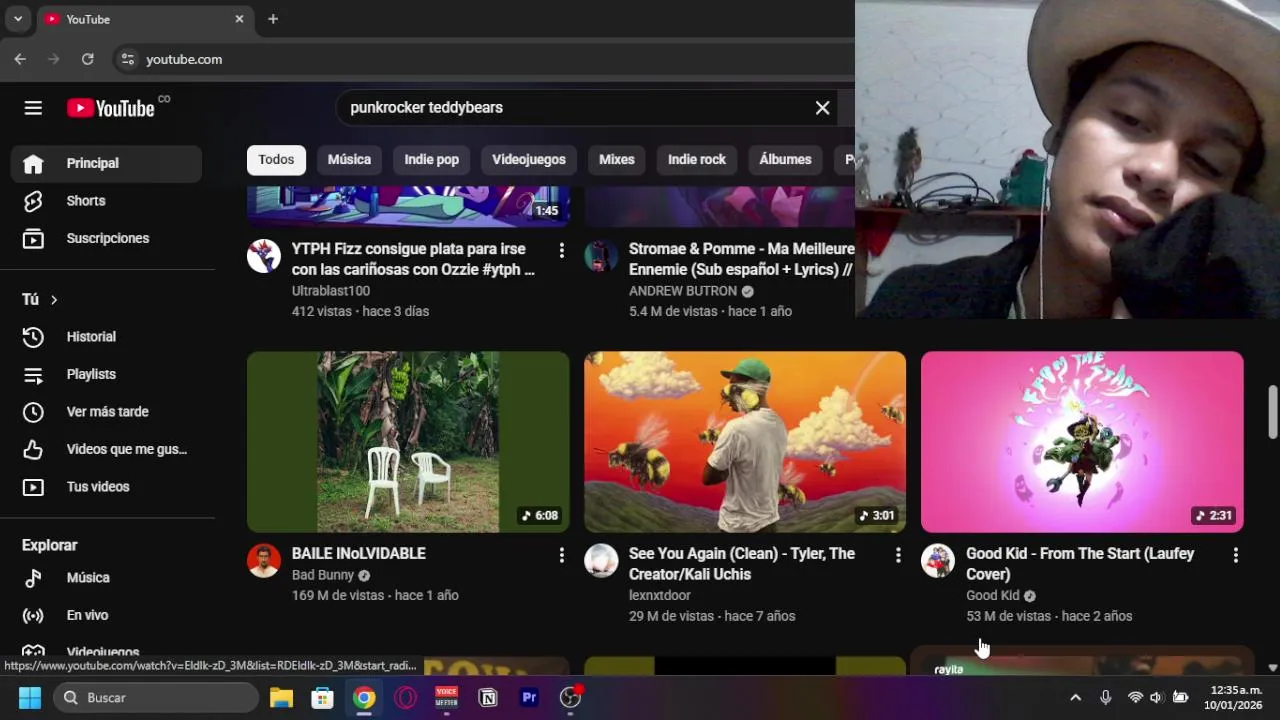Open options menu for Good Kid video
Screen dimensions: 1280x720
[x=1235, y=555]
